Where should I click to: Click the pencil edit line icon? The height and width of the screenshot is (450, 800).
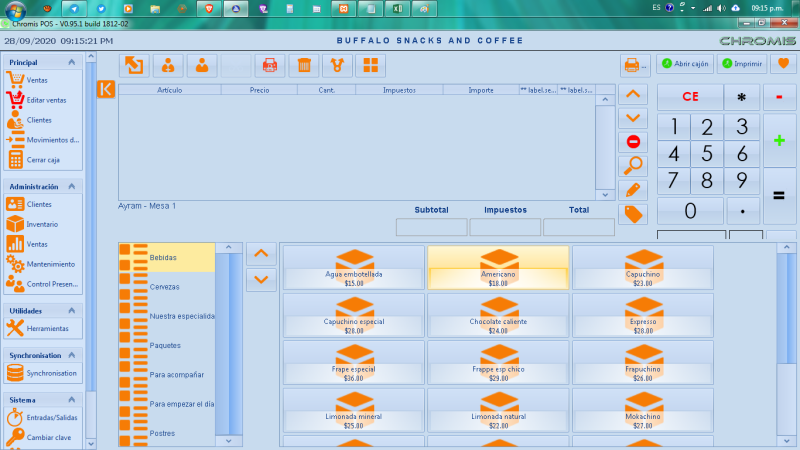click(633, 190)
